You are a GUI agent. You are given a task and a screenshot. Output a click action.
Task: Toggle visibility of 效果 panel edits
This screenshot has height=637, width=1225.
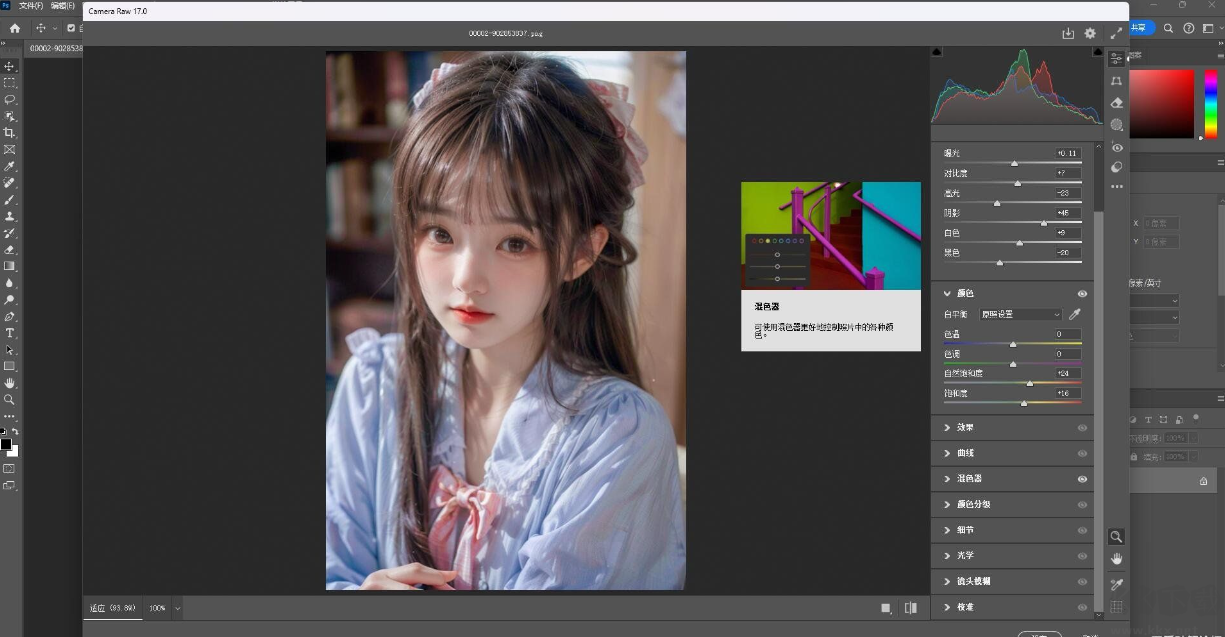[x=1082, y=427]
